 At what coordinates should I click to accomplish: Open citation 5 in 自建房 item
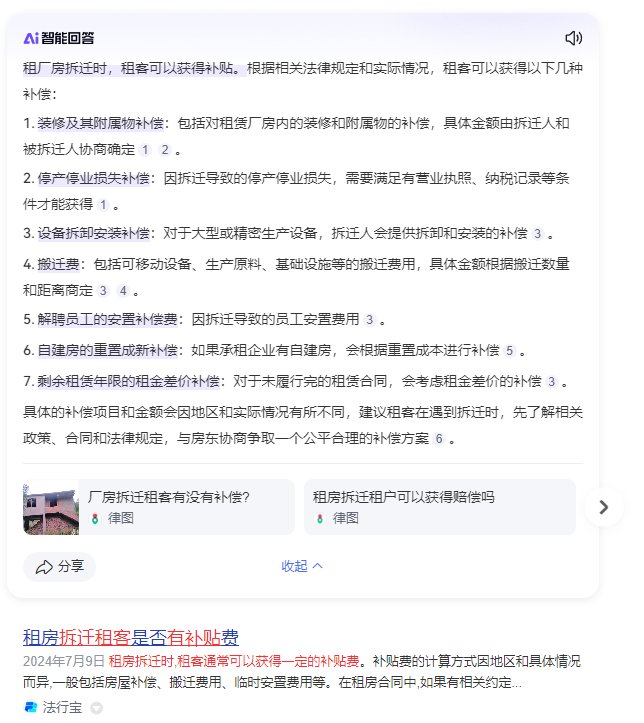[x=509, y=351]
